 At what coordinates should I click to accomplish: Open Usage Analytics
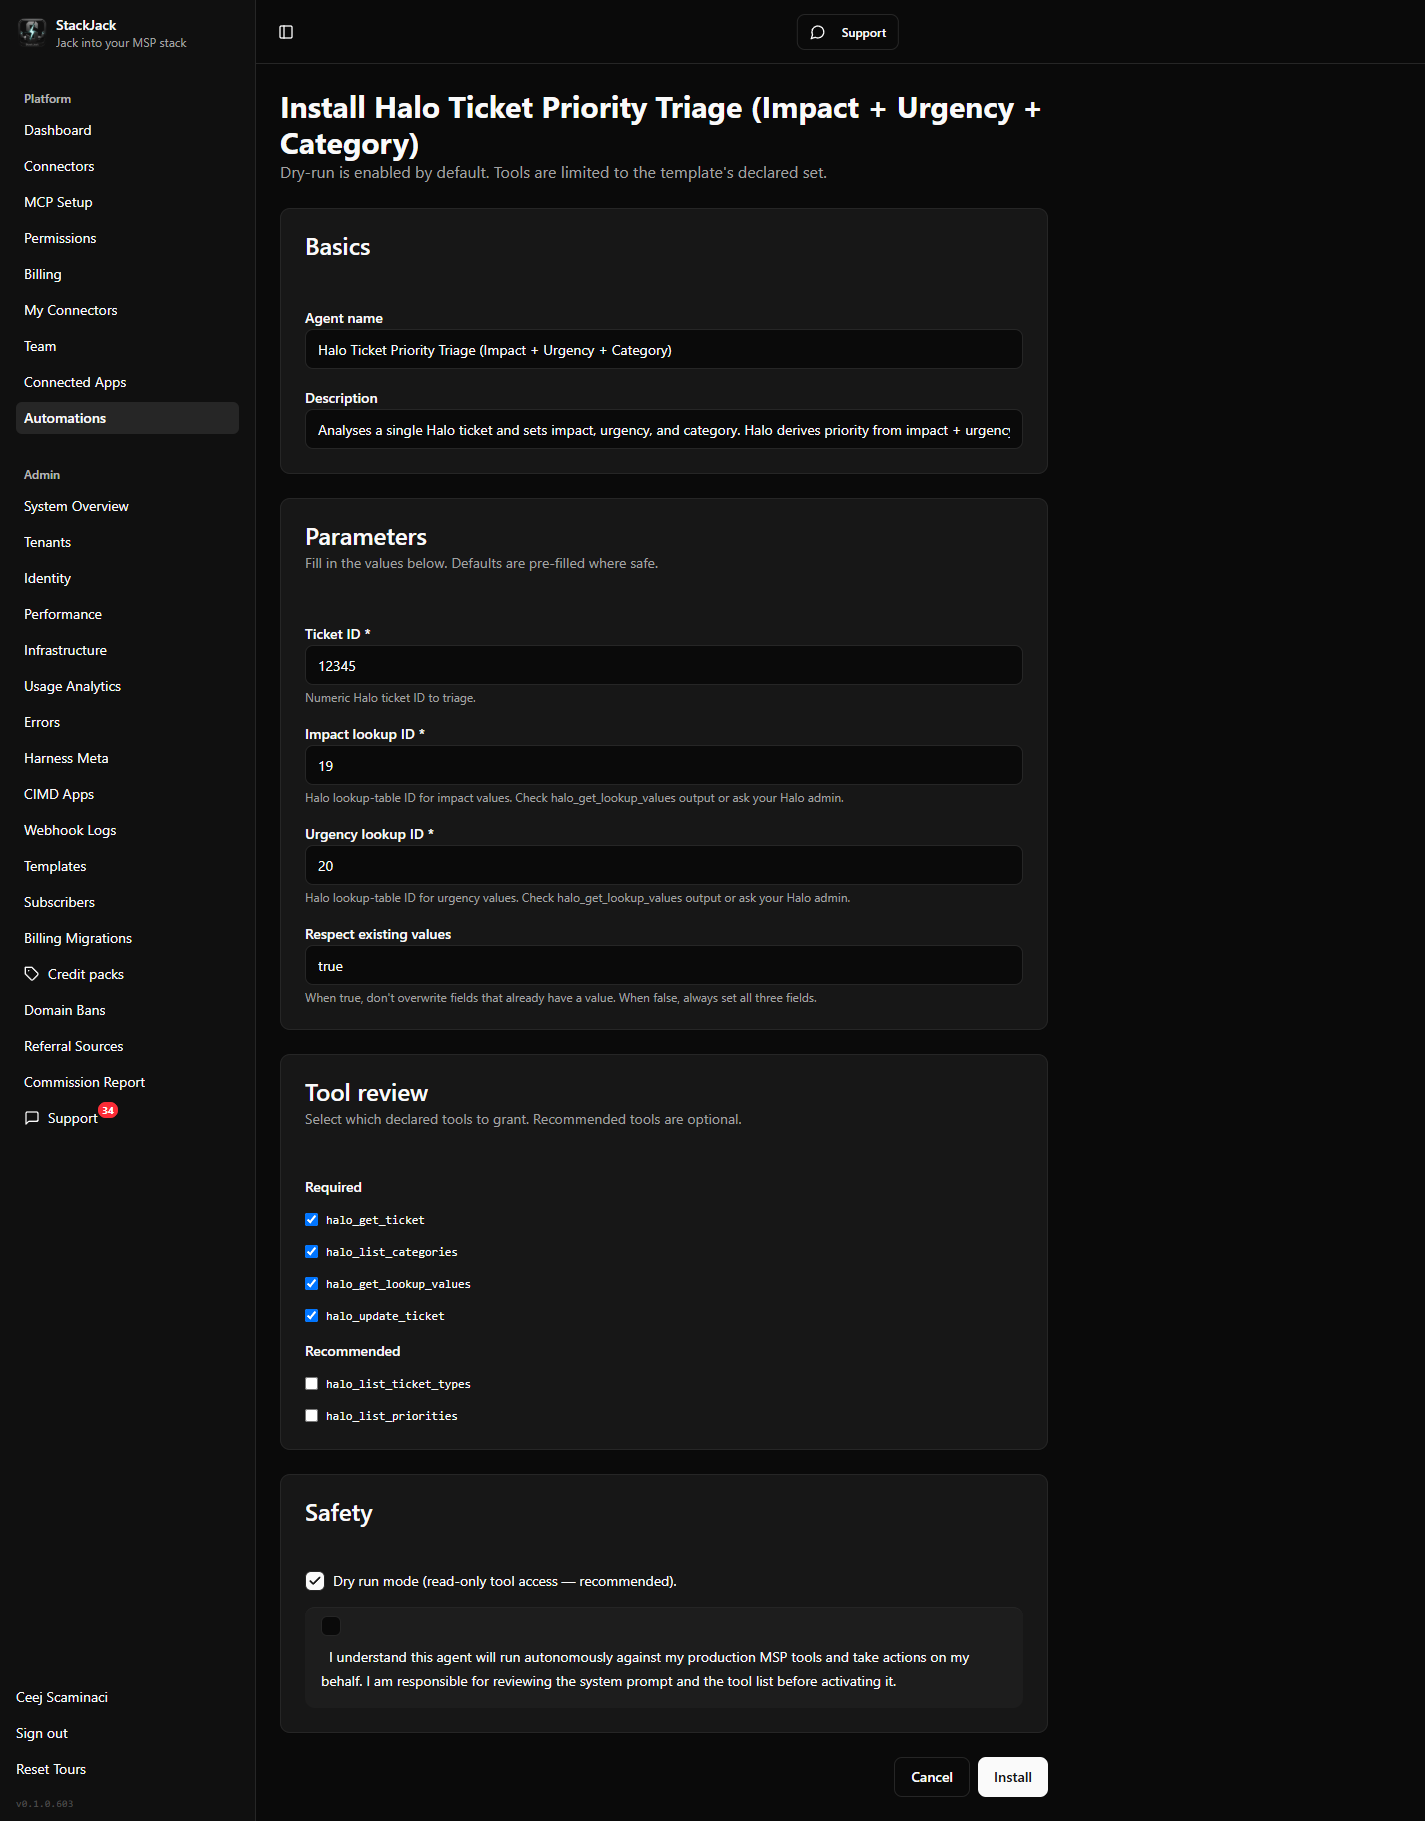[127, 686]
